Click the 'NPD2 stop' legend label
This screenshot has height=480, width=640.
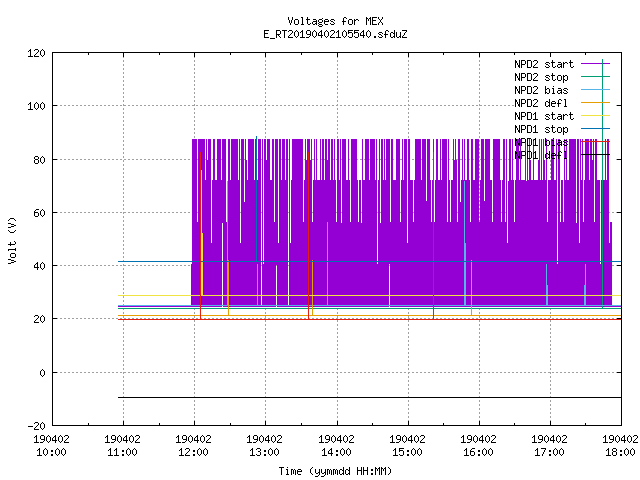[541, 77]
